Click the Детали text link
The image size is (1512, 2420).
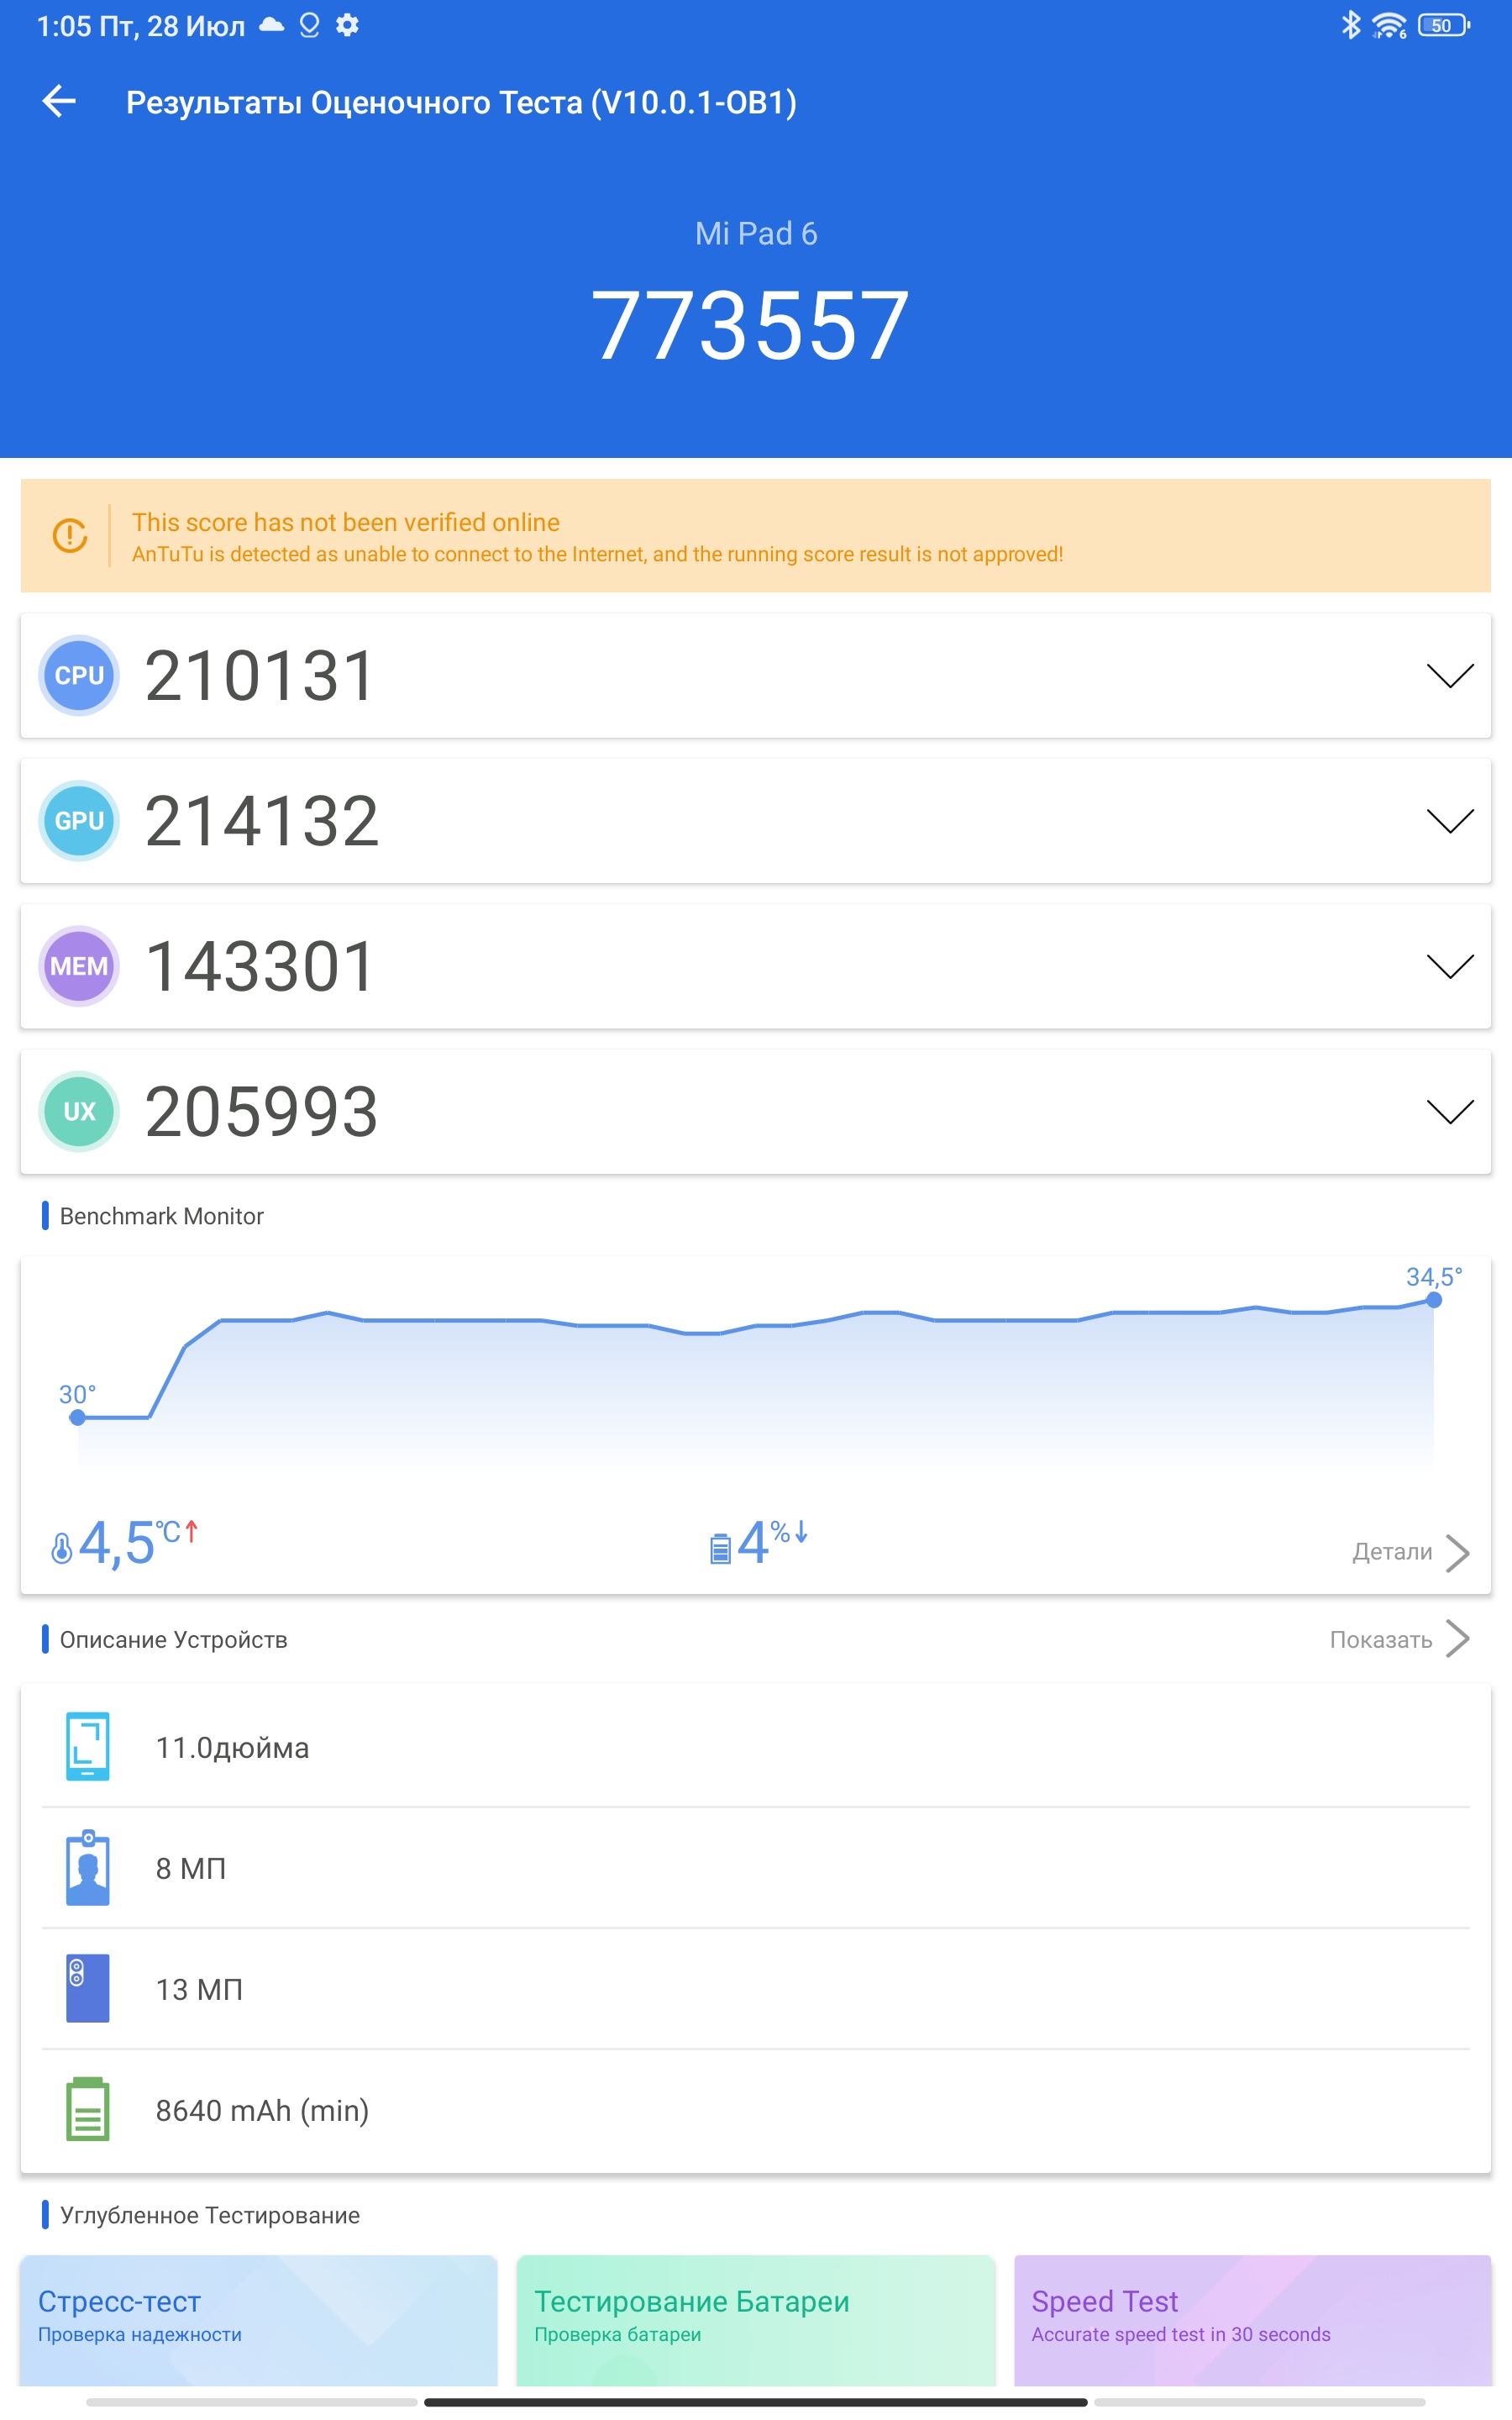[x=1392, y=1552]
